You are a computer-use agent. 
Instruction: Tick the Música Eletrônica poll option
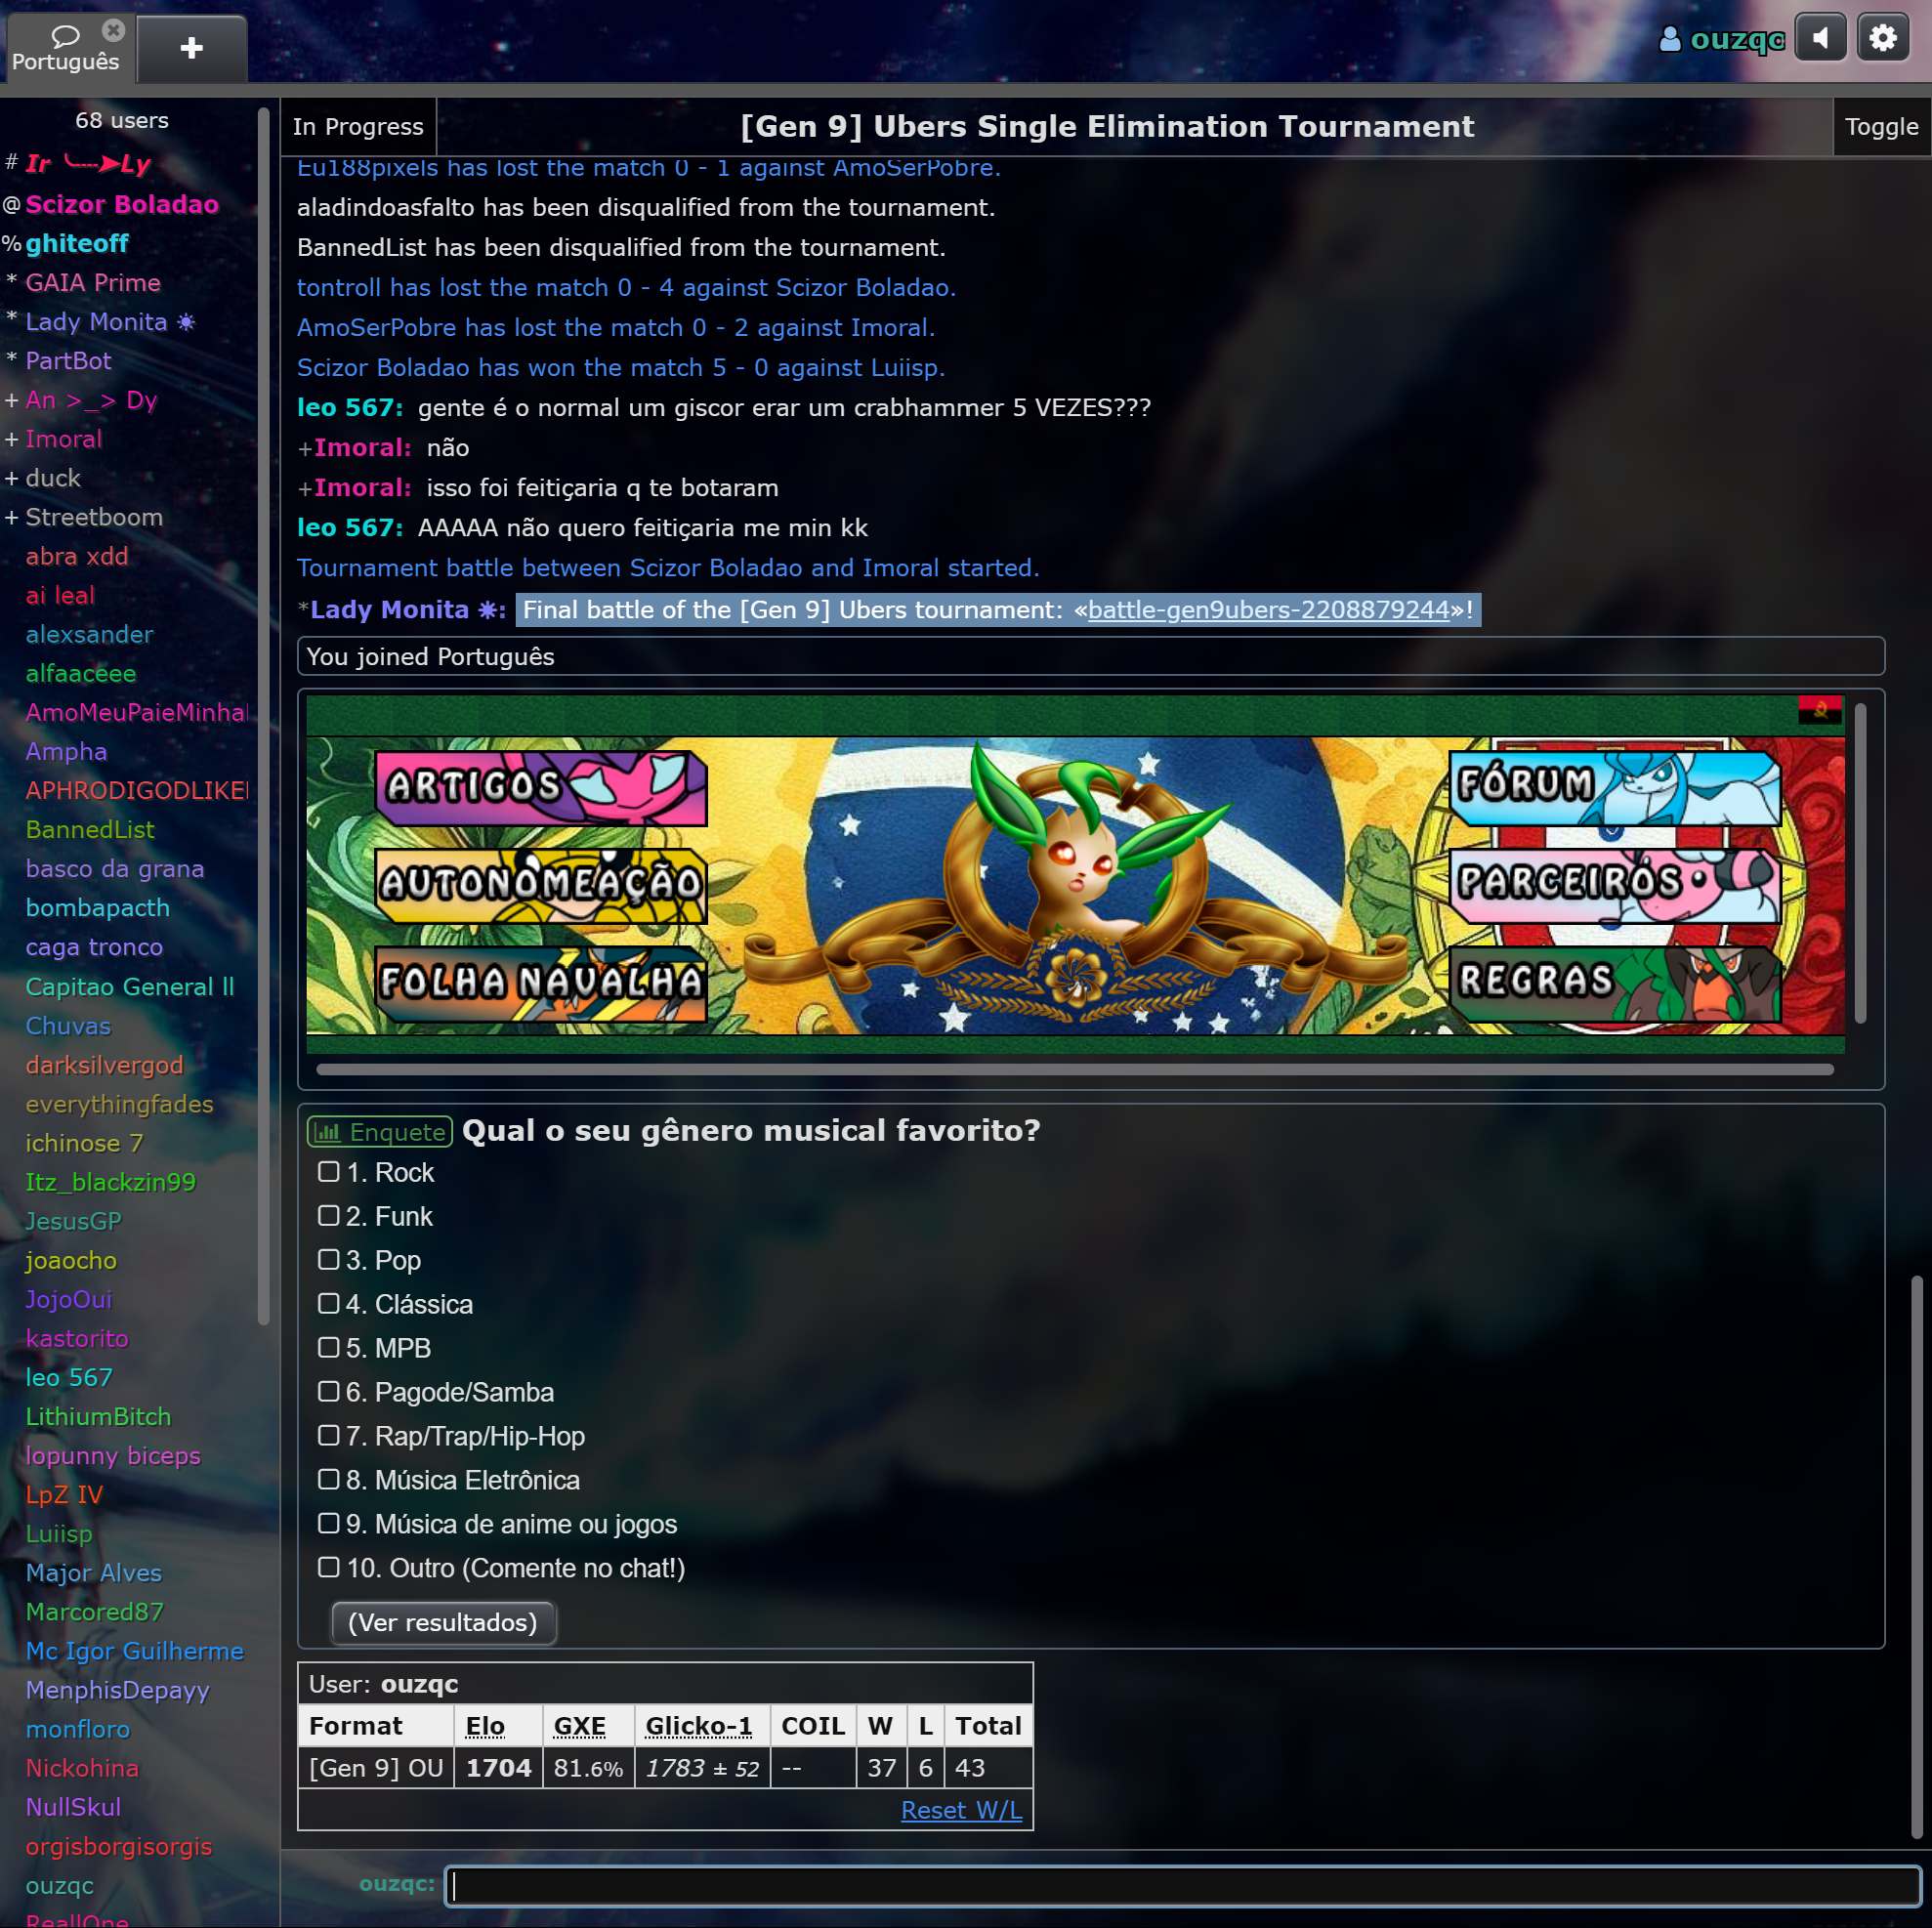point(328,1479)
